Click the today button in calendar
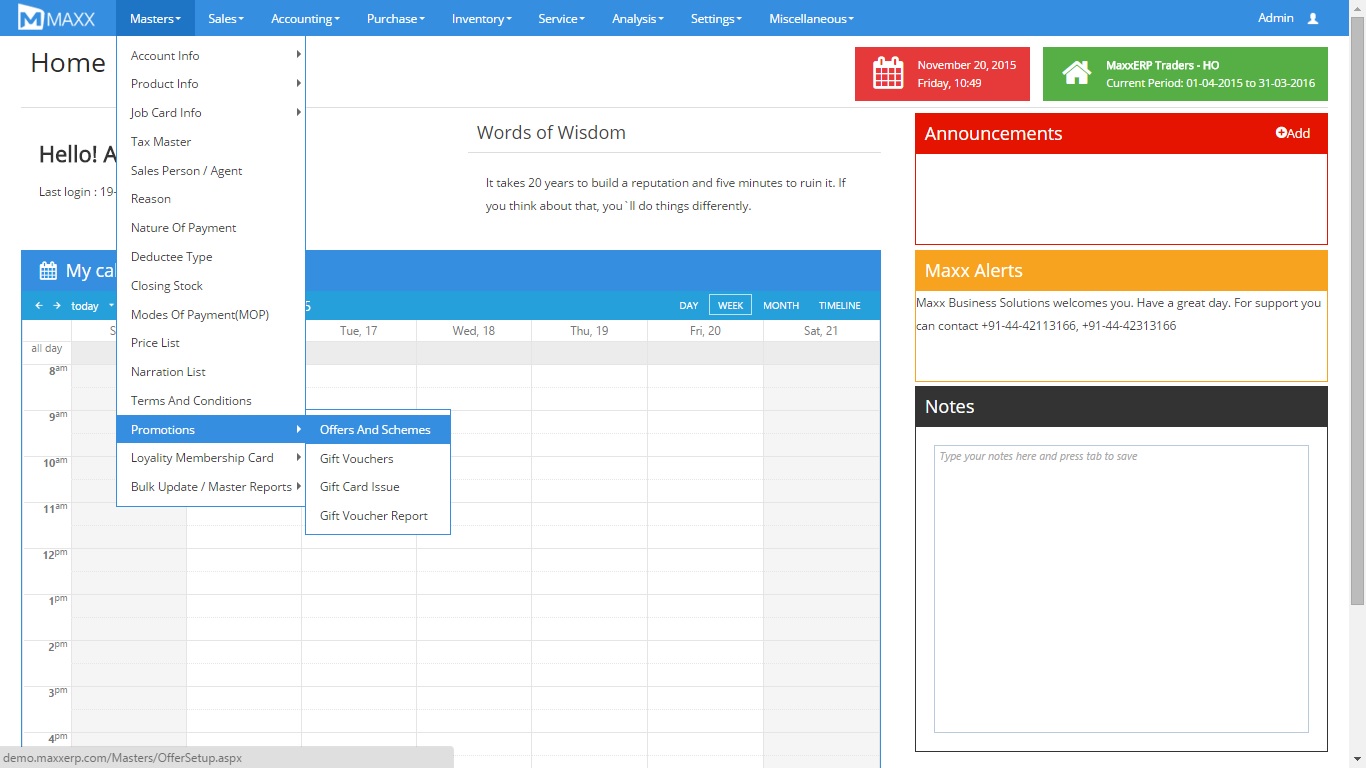 pyautogui.click(x=85, y=306)
